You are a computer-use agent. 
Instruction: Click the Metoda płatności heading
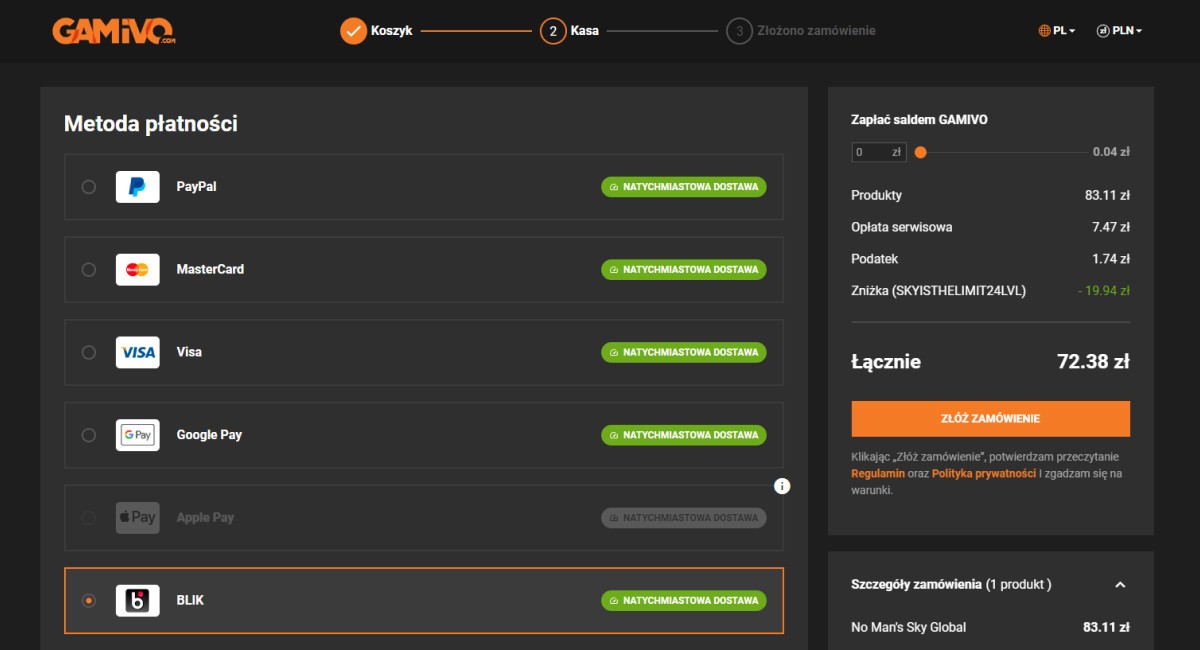click(151, 124)
